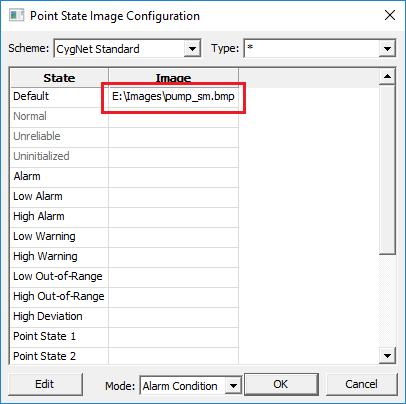This screenshot has width=406, height=404.
Task: Cancel the dialog
Action: [361, 384]
